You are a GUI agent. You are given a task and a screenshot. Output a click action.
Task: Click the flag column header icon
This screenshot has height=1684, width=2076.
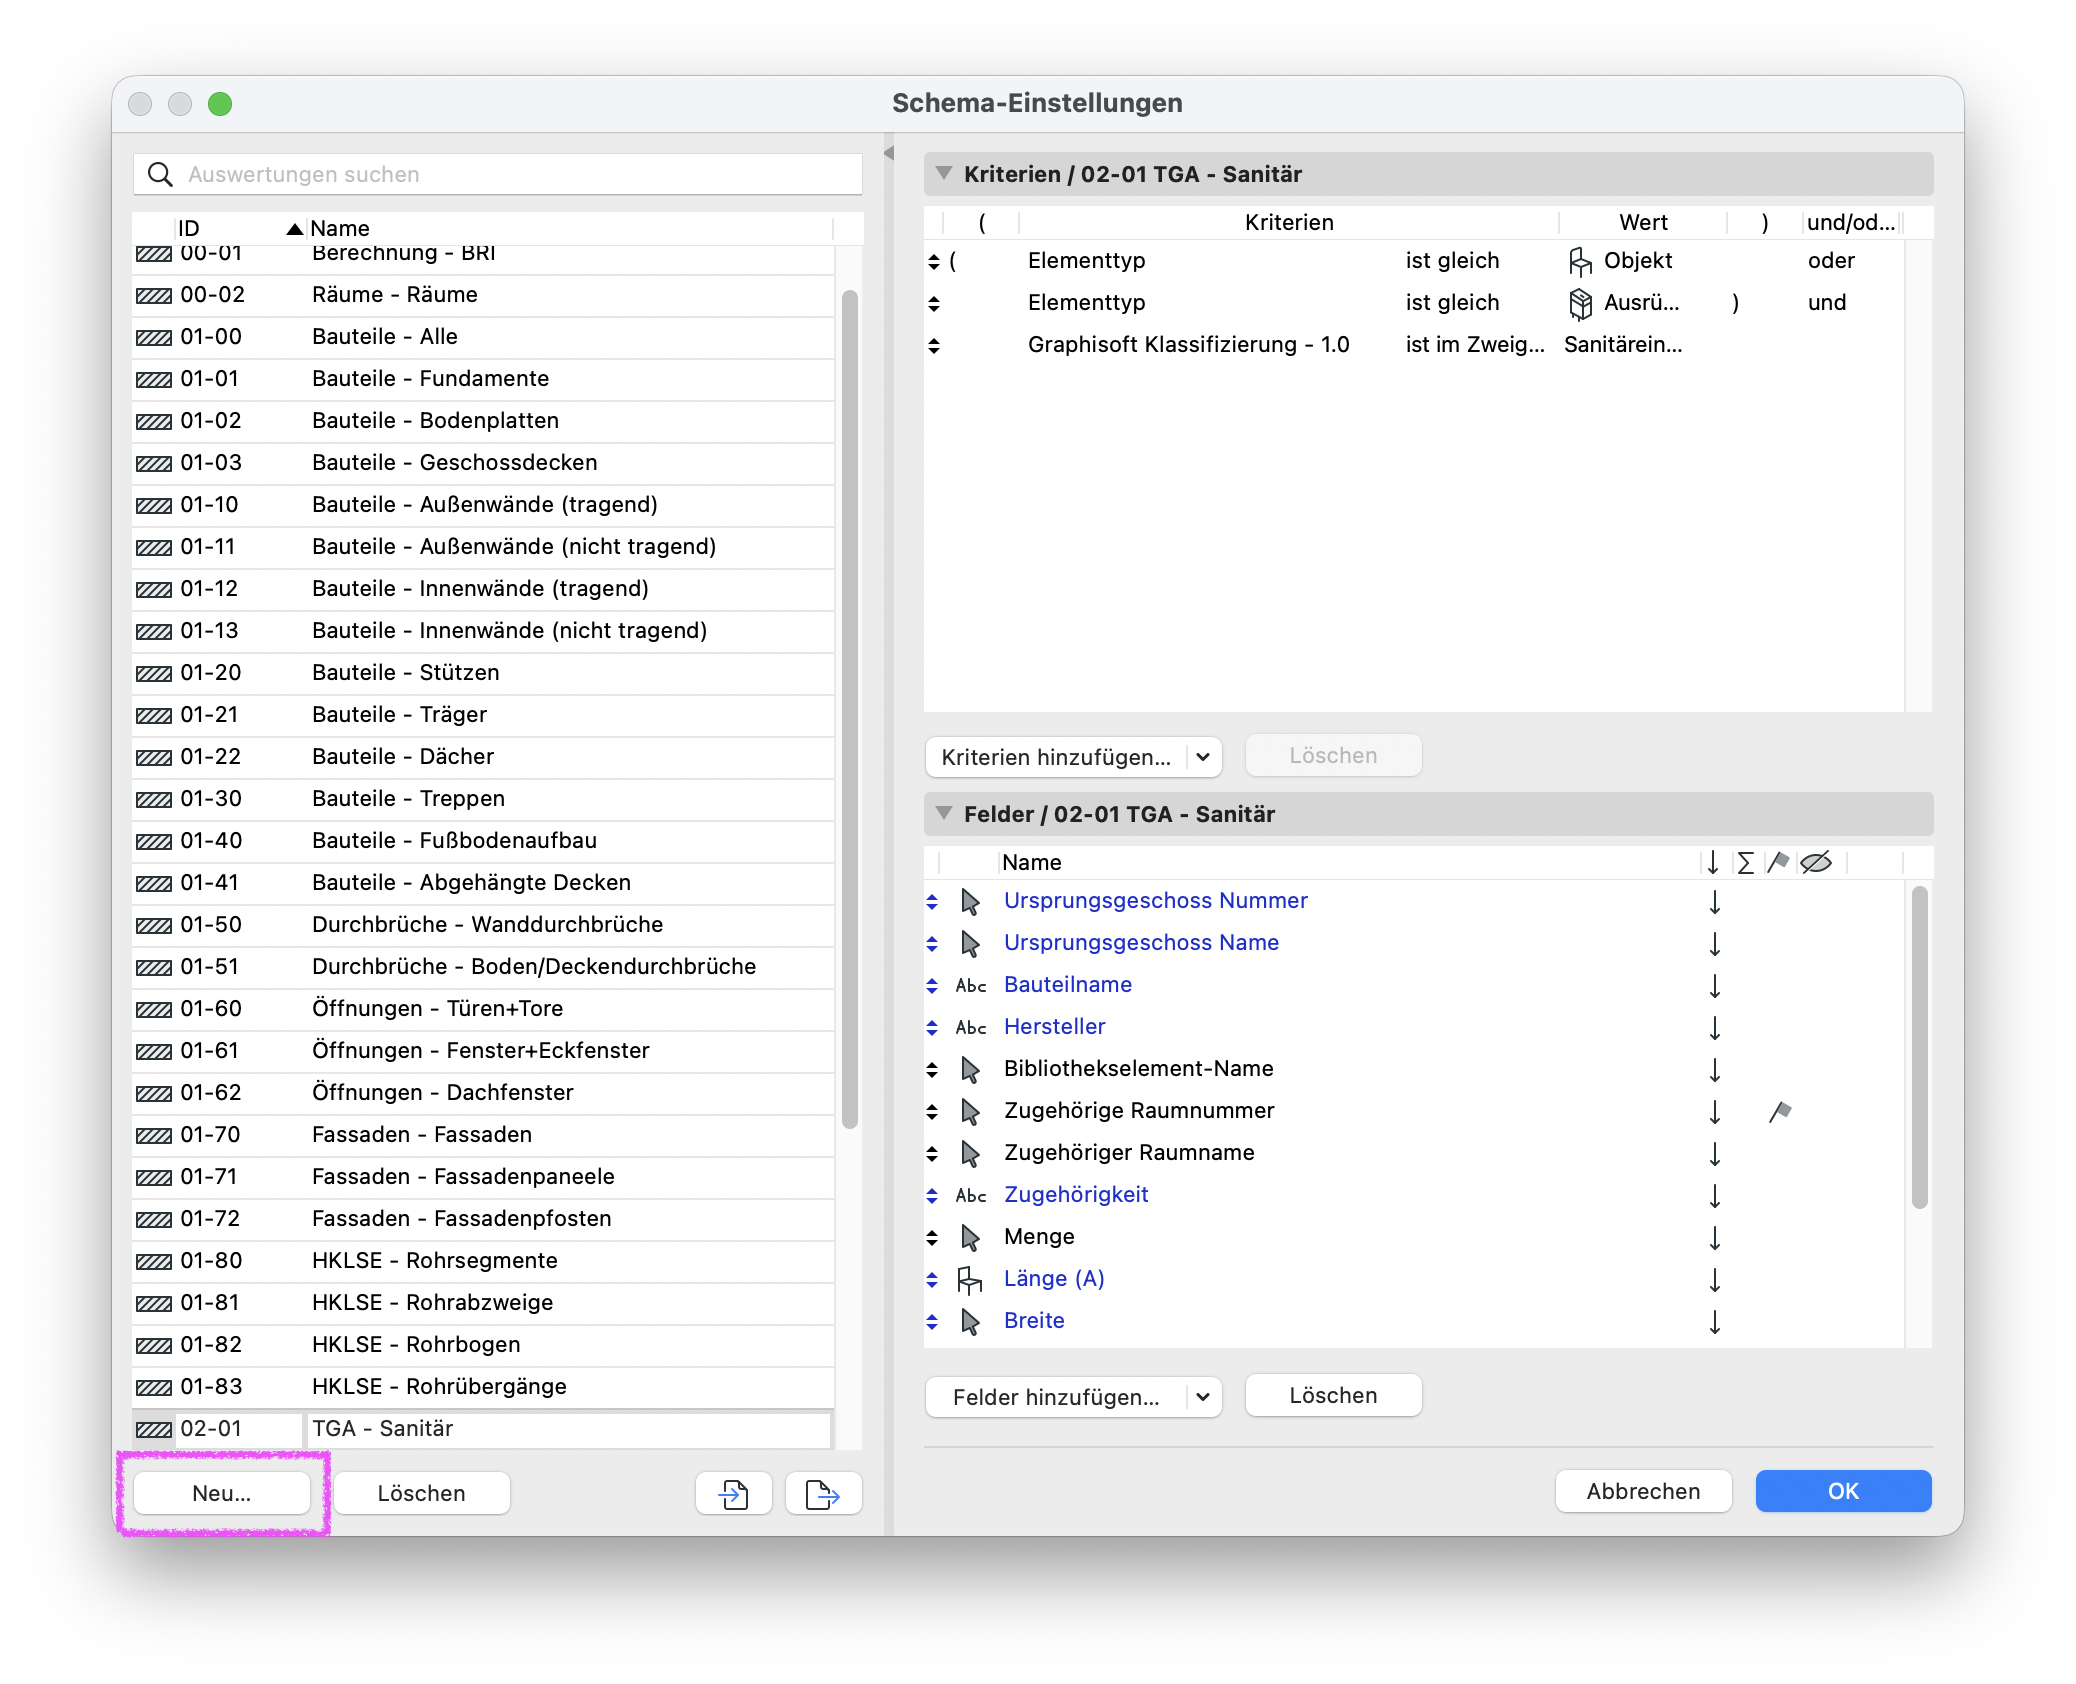click(1777, 862)
